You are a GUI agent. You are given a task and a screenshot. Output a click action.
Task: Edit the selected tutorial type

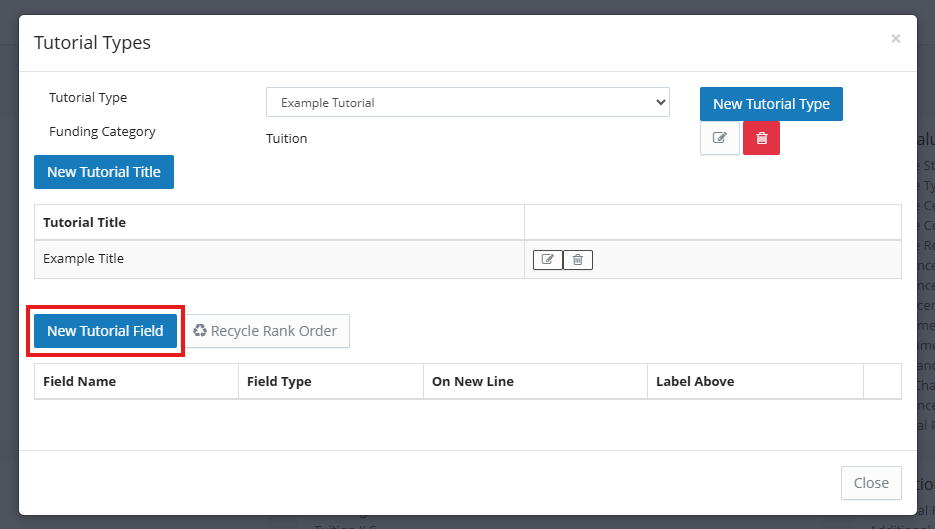(x=719, y=138)
